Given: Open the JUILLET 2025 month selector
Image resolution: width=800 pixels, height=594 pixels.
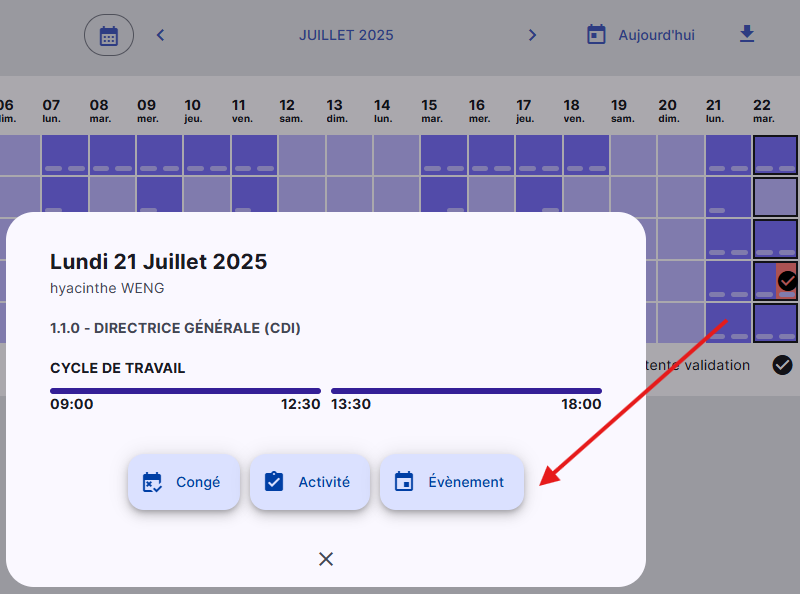Looking at the screenshot, I should [346, 35].
